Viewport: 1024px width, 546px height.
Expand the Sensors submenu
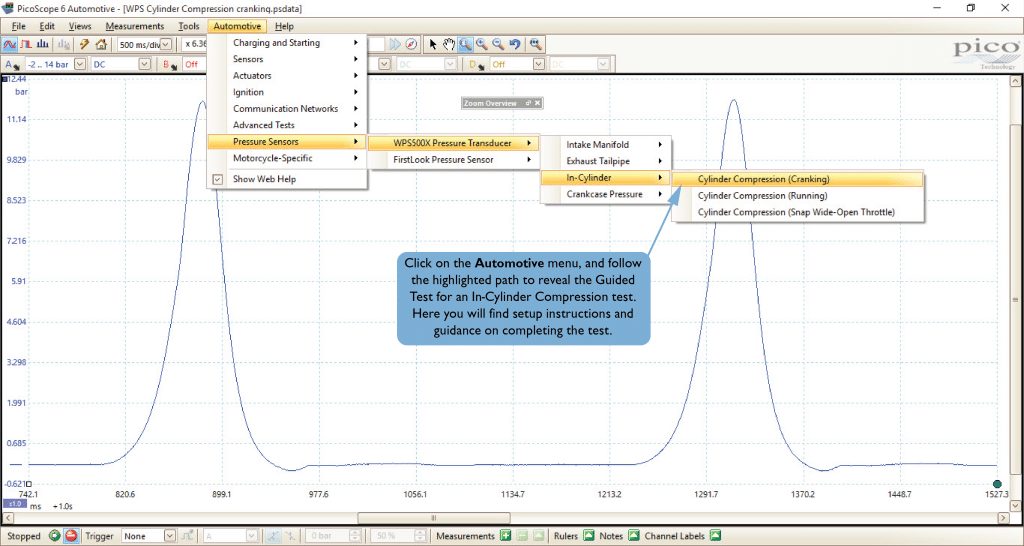[x=287, y=59]
